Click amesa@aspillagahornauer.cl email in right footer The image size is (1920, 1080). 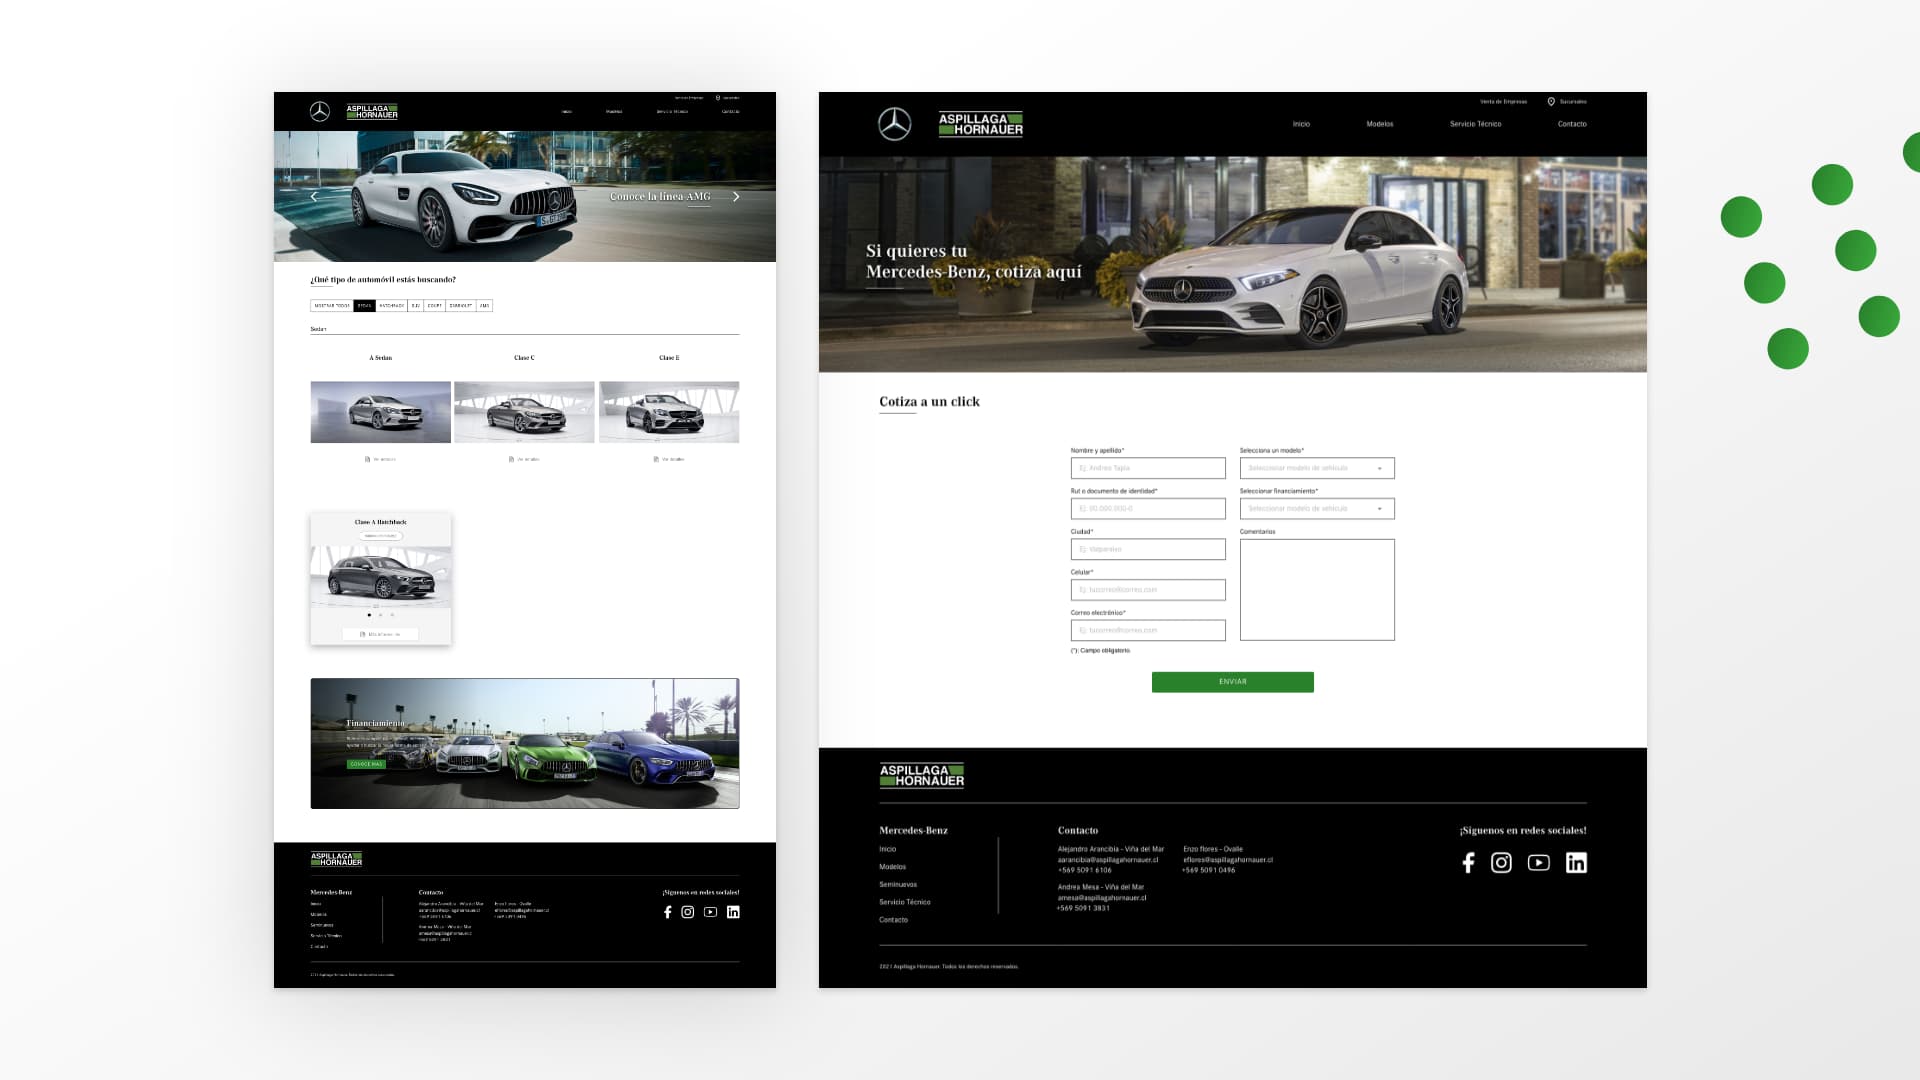pyautogui.click(x=1102, y=898)
